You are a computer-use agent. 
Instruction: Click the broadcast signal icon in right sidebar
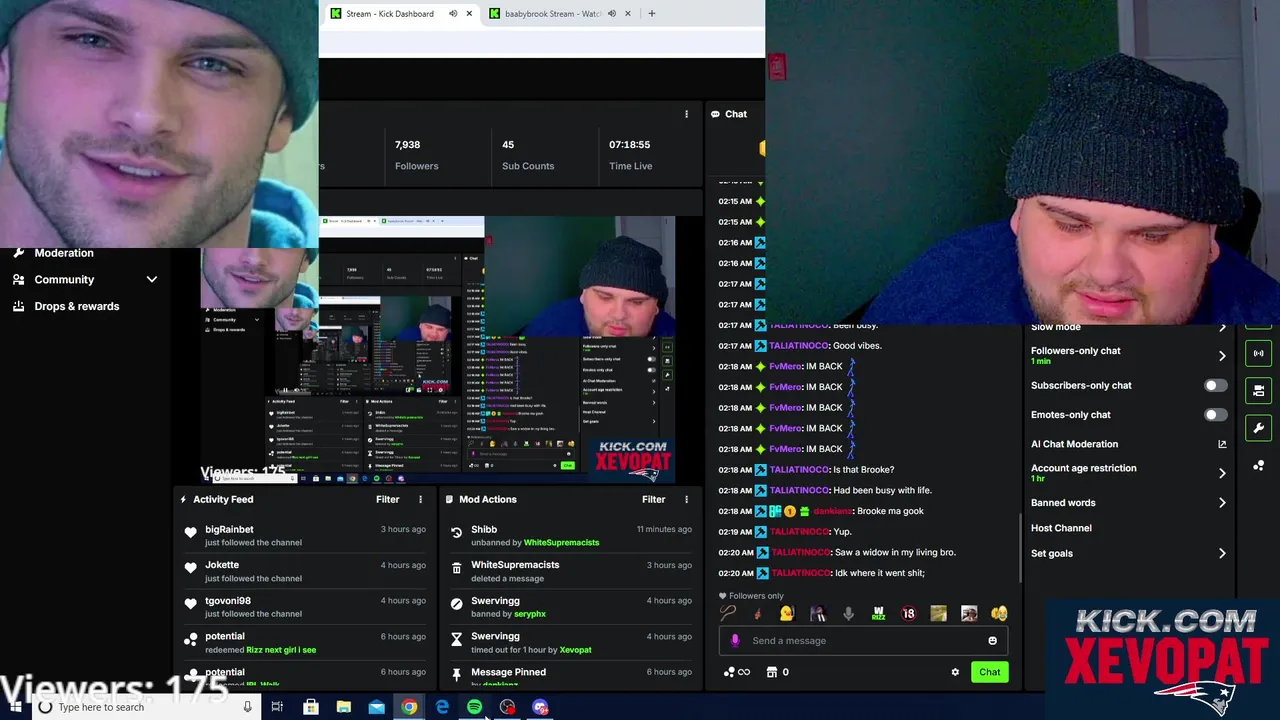coord(1258,353)
